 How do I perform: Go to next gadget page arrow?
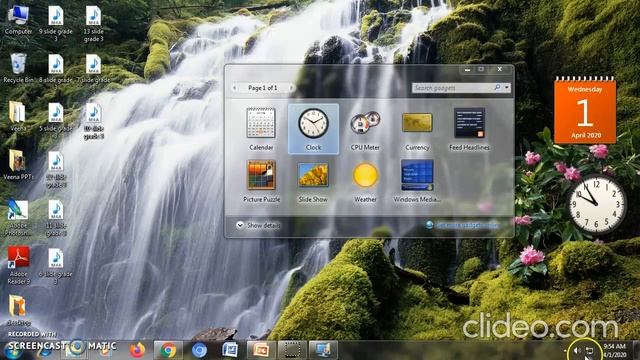[x=291, y=88]
